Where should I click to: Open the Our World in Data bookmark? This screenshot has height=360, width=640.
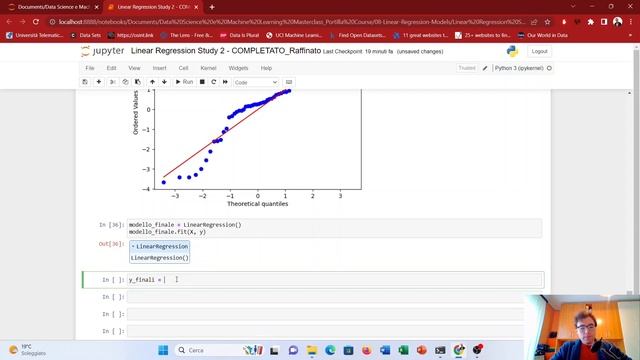pos(542,36)
